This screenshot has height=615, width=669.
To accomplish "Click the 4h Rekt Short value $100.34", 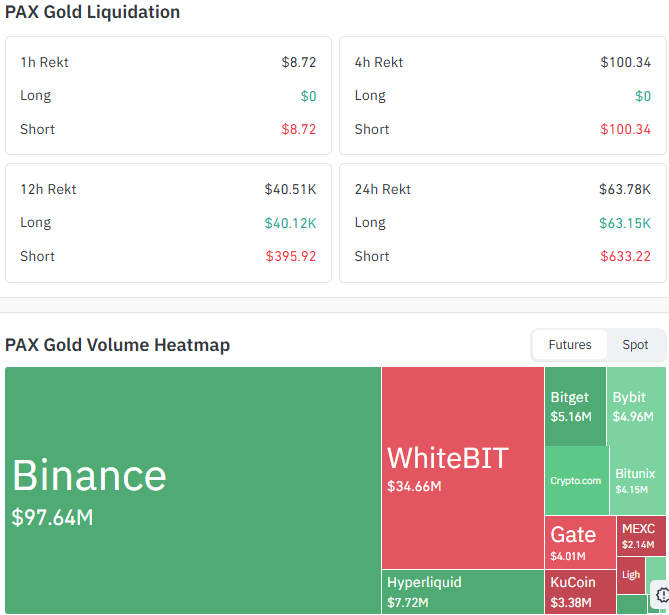I will 625,129.
